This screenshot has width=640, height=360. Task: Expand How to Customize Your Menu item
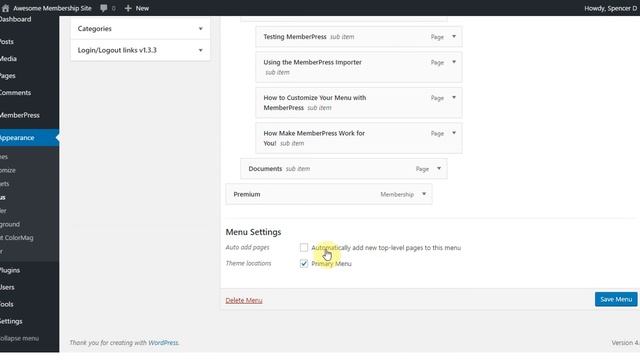point(453,98)
